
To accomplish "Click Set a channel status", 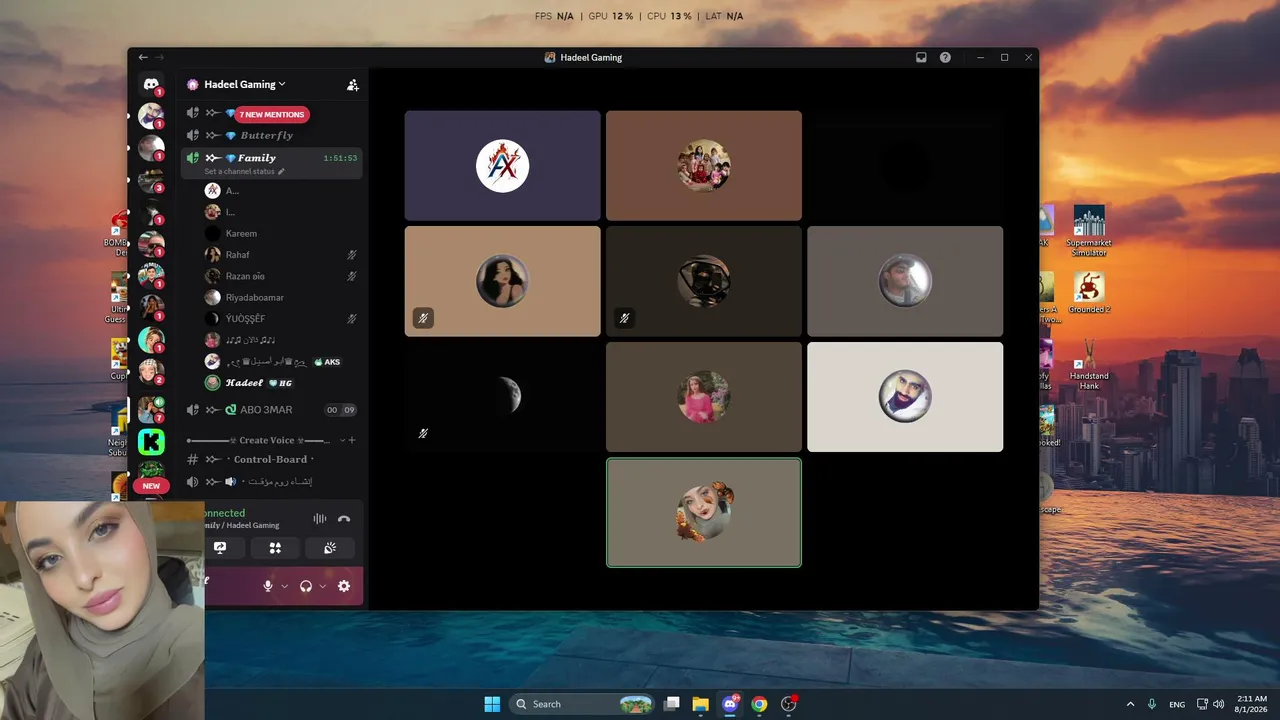I will click(x=239, y=172).
